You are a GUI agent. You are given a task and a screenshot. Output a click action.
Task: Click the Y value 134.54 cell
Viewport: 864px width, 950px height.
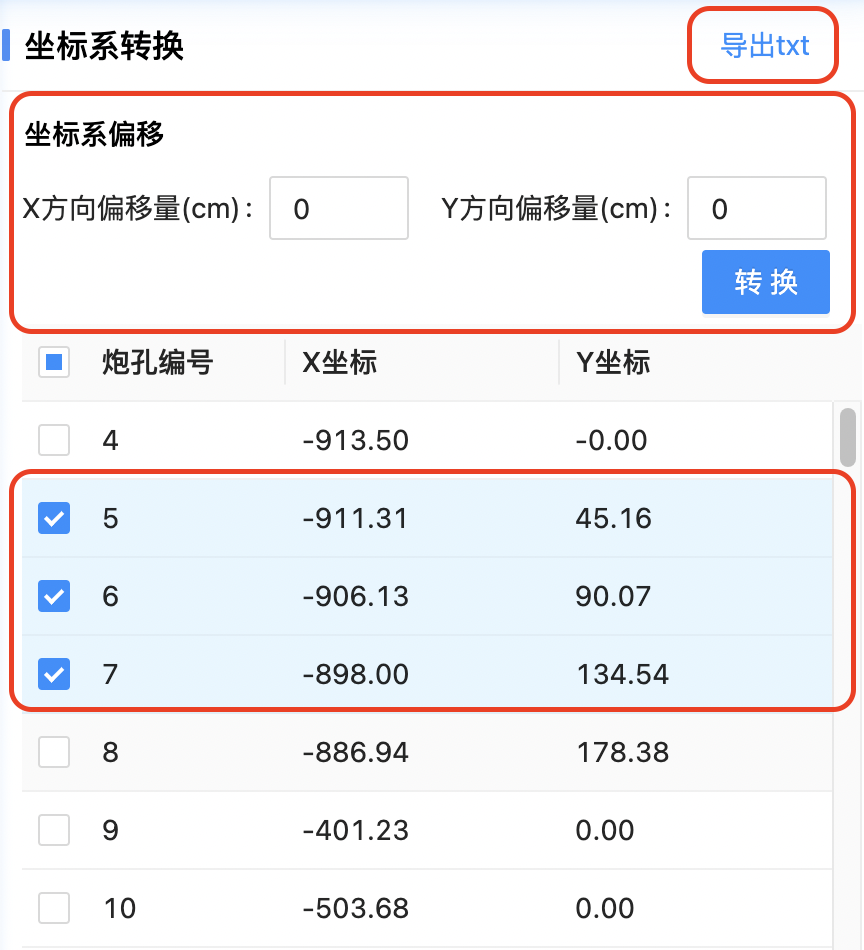[x=622, y=674]
